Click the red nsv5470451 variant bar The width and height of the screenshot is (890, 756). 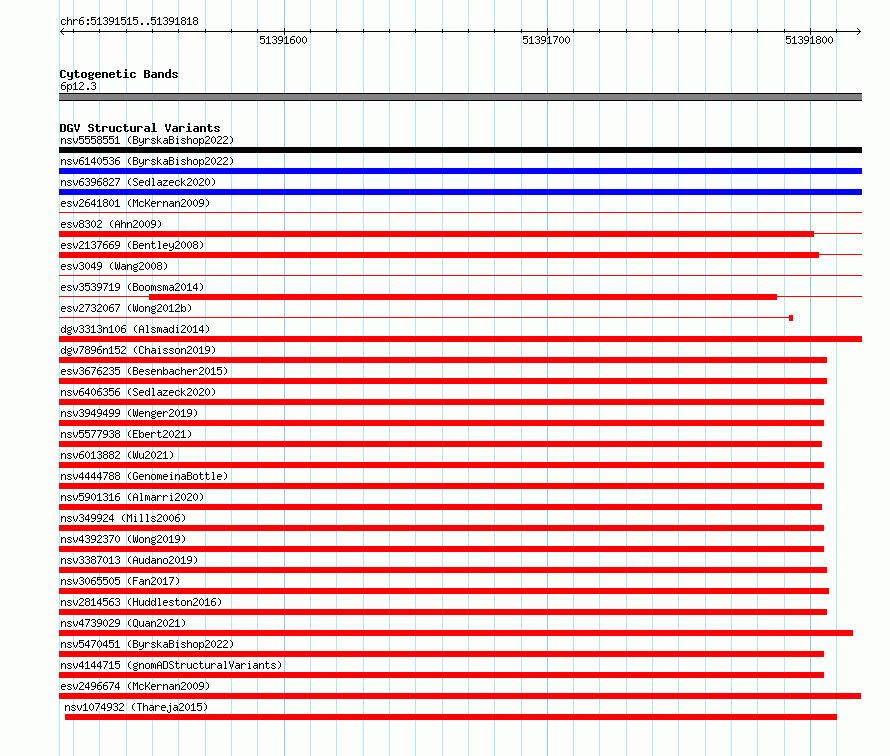point(442,654)
